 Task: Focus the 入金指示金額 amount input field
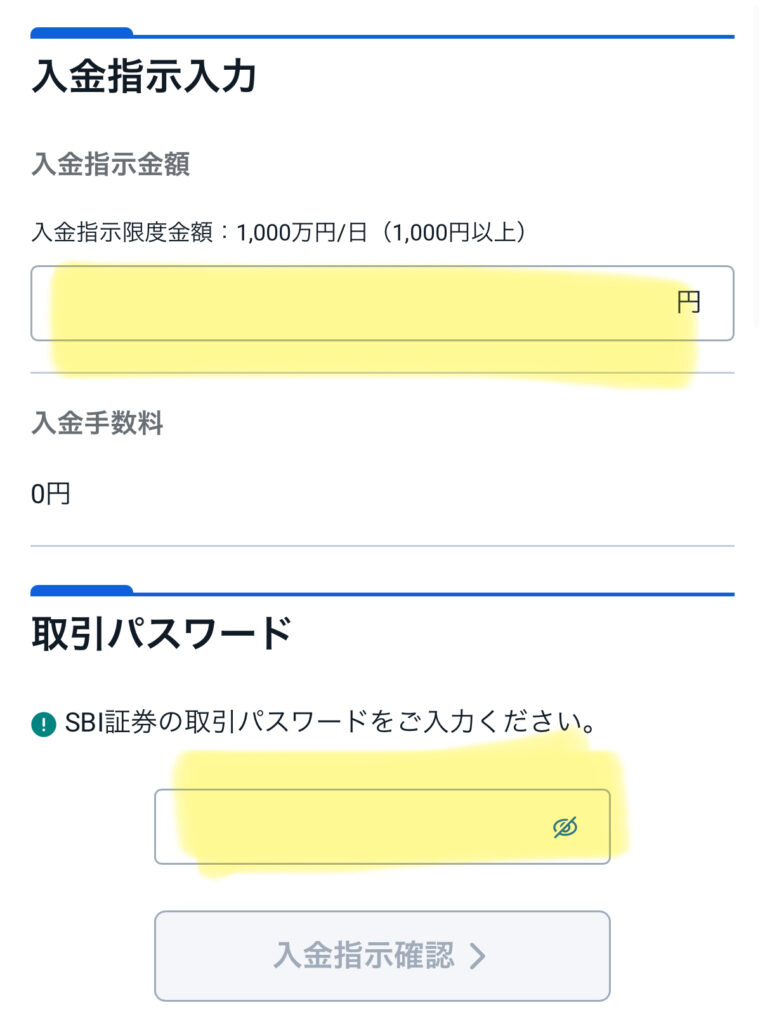click(x=350, y=303)
